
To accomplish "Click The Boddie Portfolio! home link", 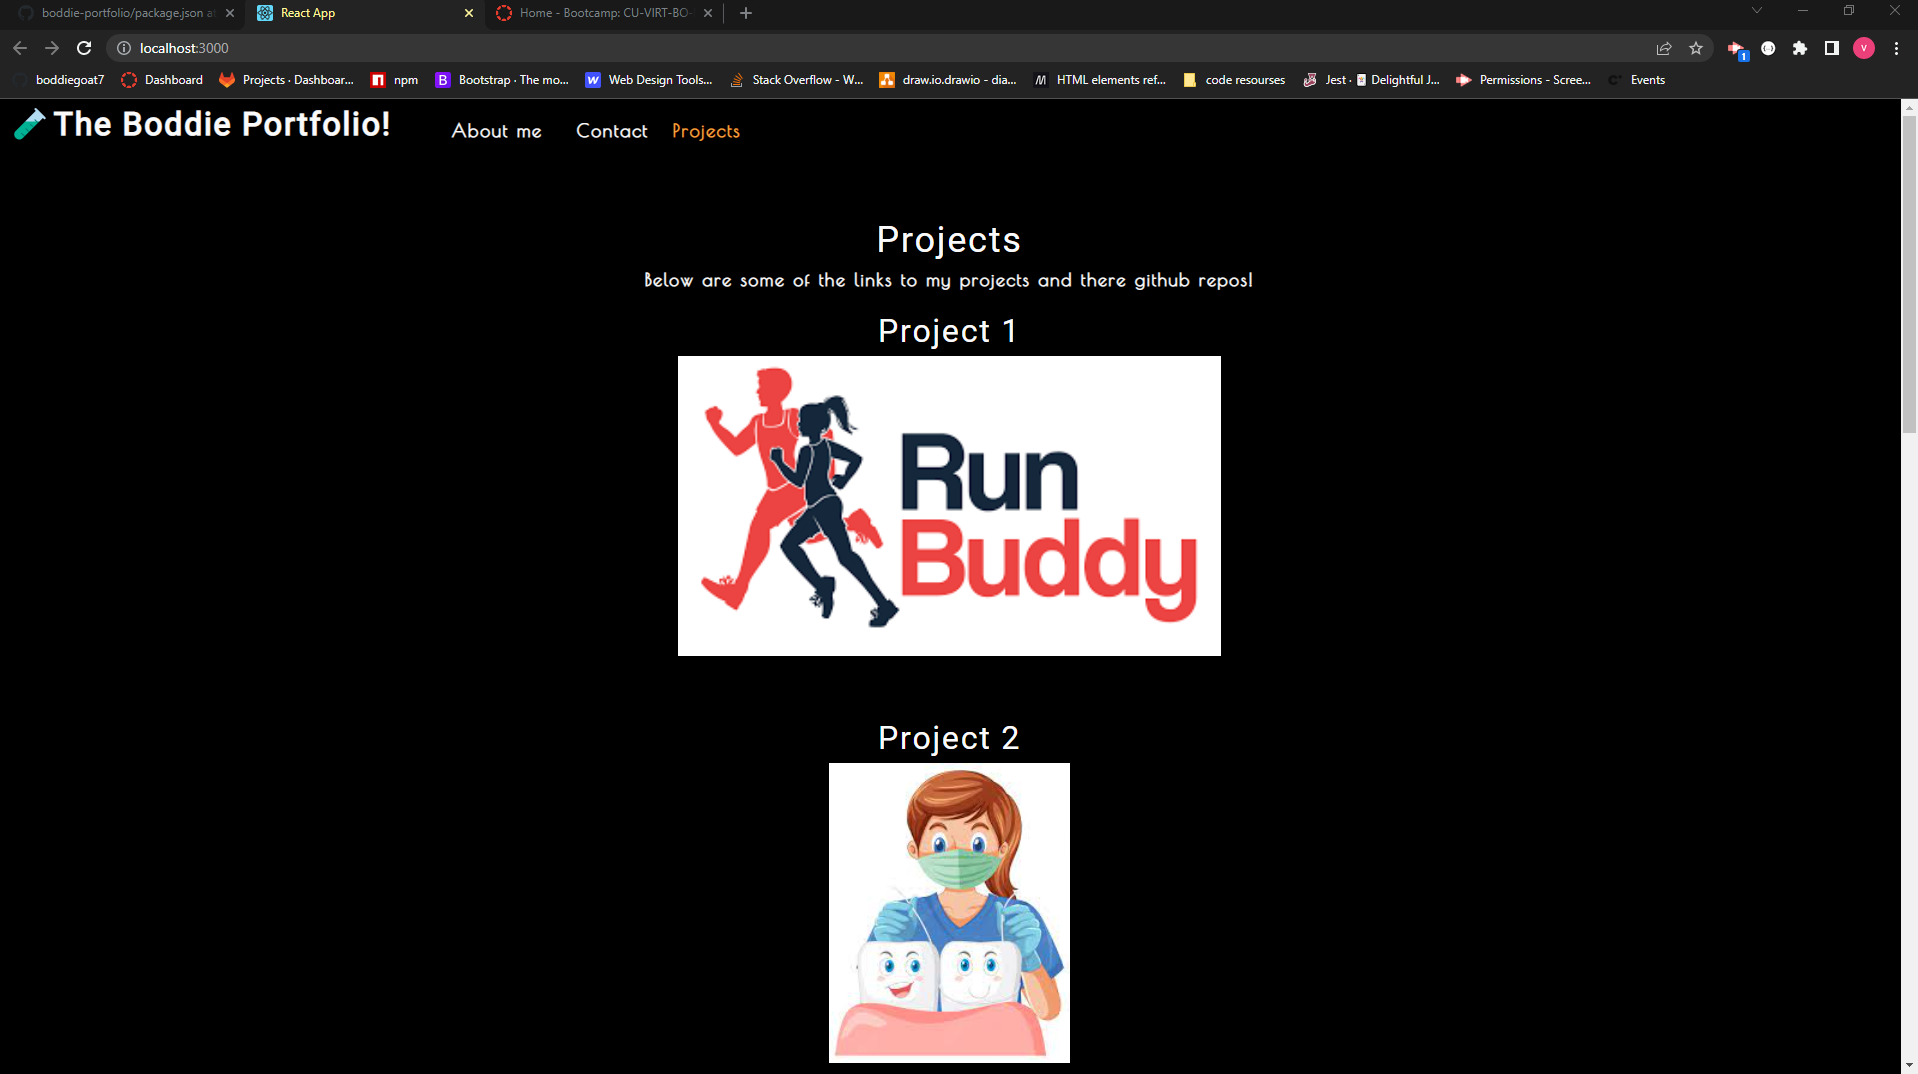I will click(201, 124).
